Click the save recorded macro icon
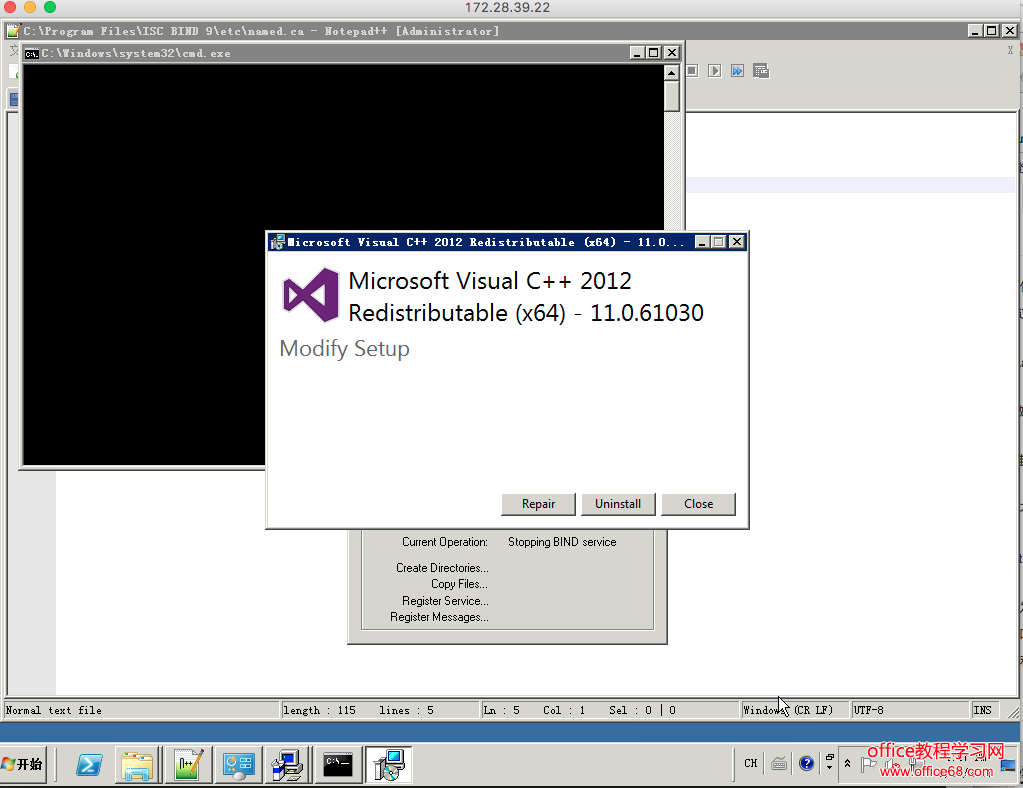 [x=761, y=70]
